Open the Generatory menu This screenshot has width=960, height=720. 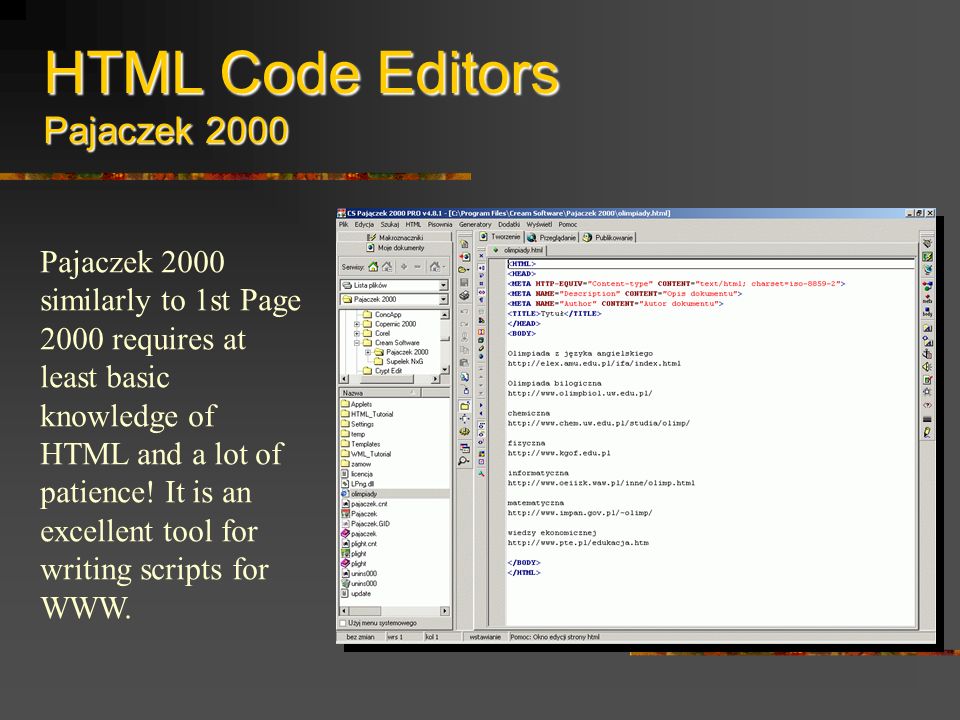point(475,225)
